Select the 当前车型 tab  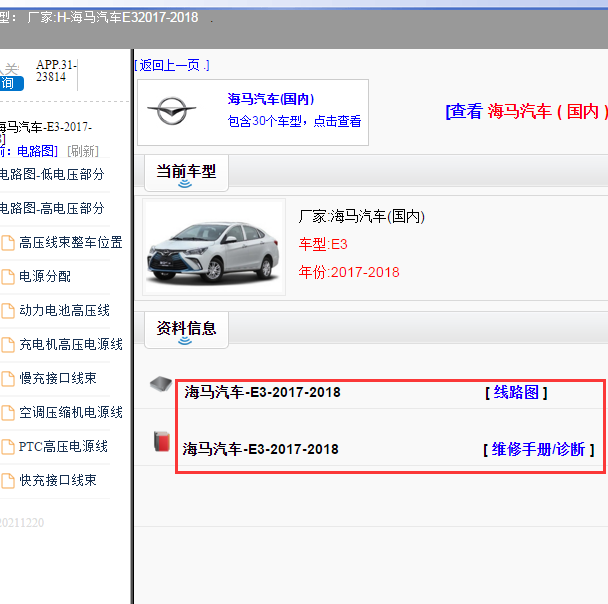click(x=186, y=172)
